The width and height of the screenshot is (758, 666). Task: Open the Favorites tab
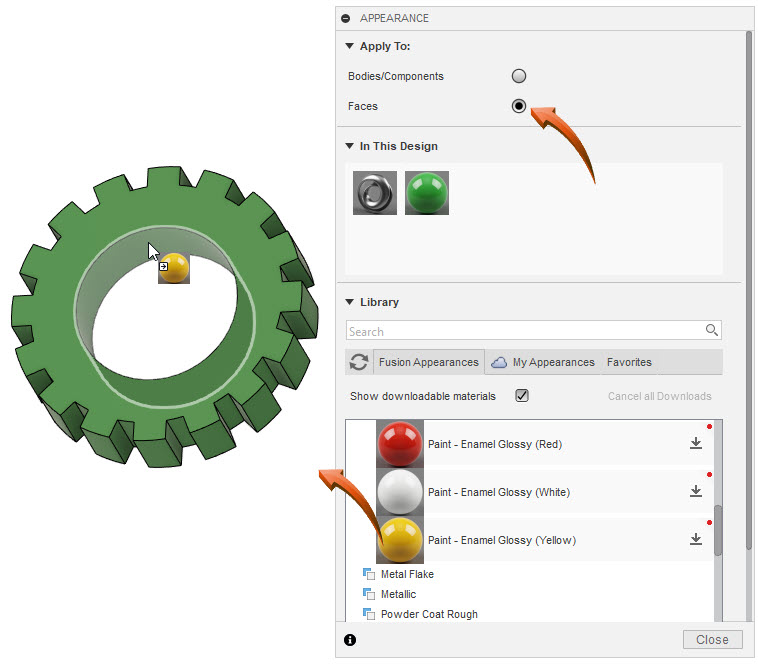click(629, 362)
